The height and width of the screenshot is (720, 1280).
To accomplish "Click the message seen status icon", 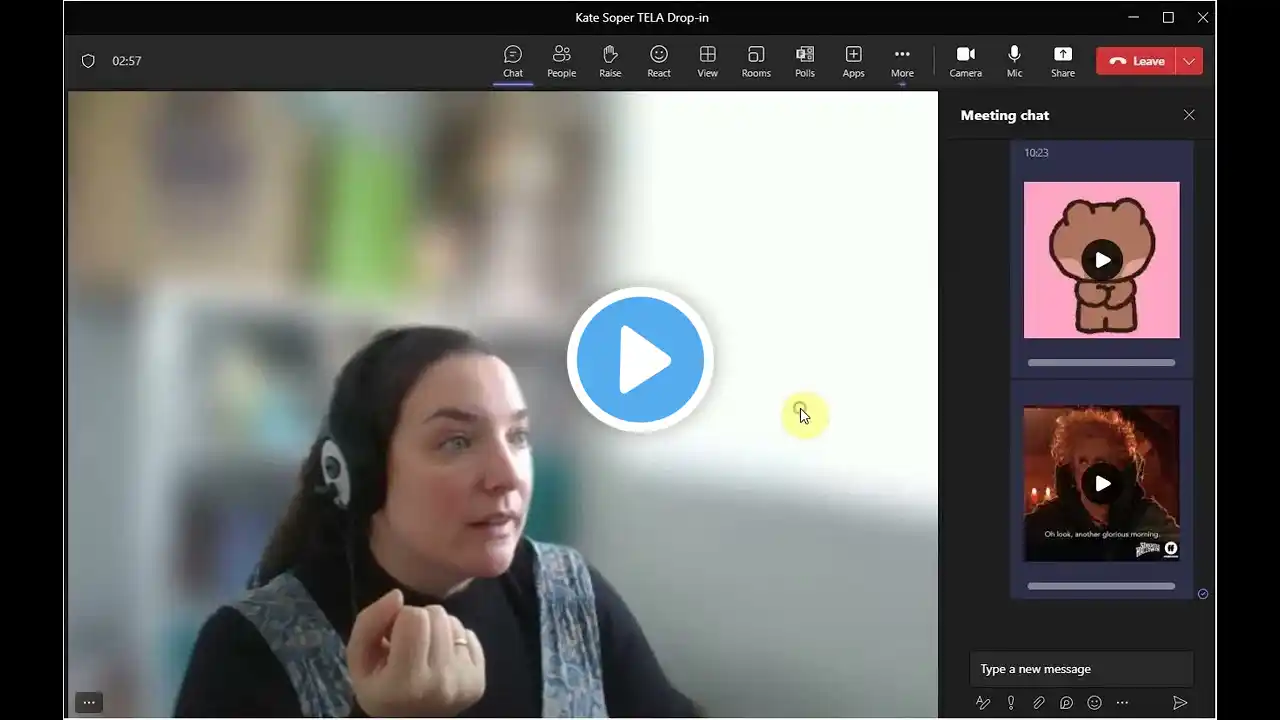I will (x=1203, y=594).
